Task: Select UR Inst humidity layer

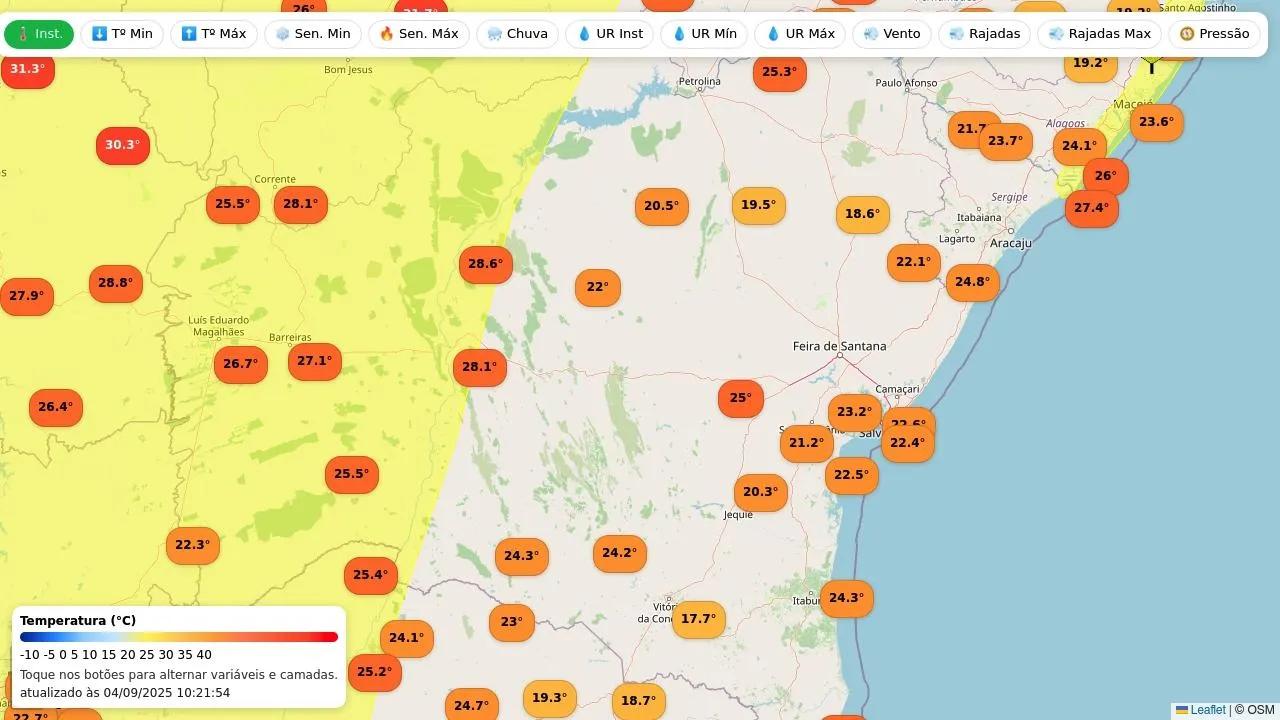Action: 610,34
